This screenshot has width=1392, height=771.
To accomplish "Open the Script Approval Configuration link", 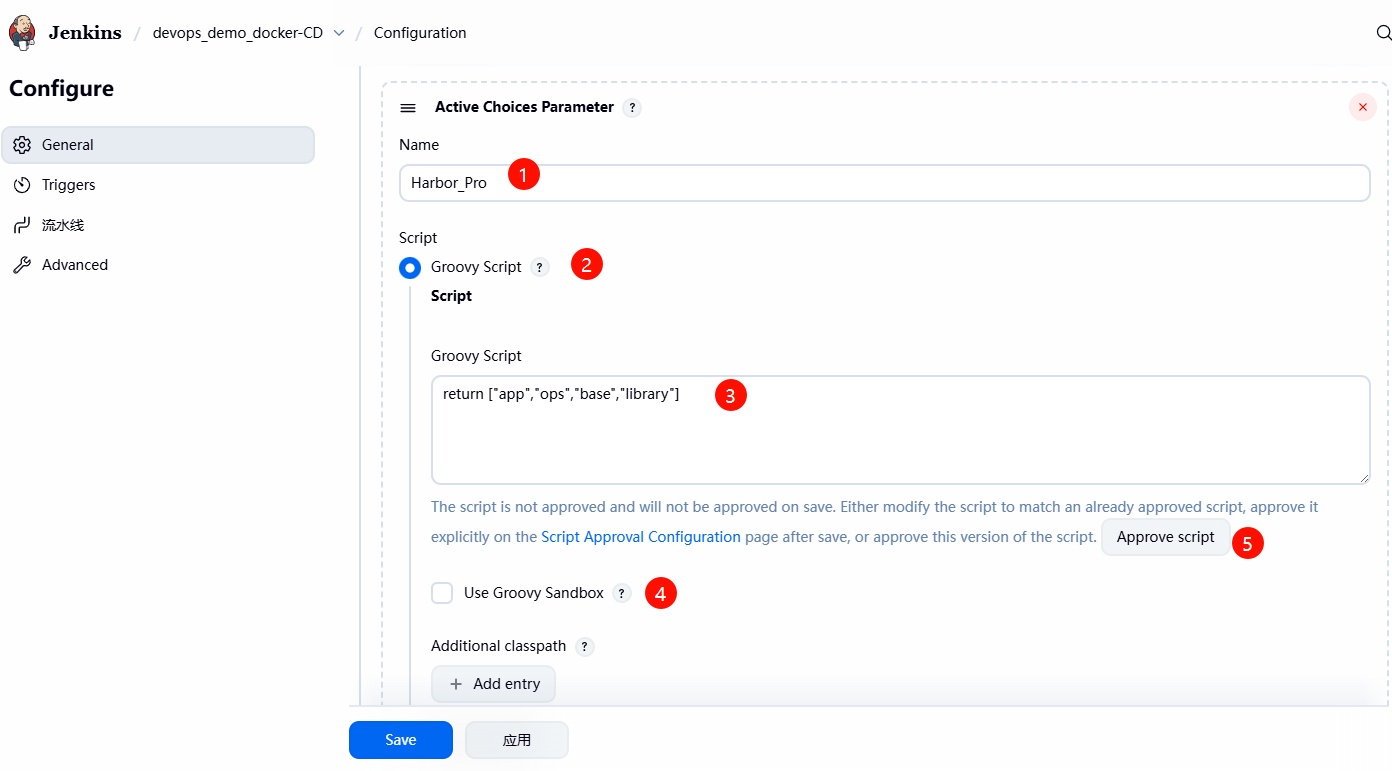I will point(640,537).
